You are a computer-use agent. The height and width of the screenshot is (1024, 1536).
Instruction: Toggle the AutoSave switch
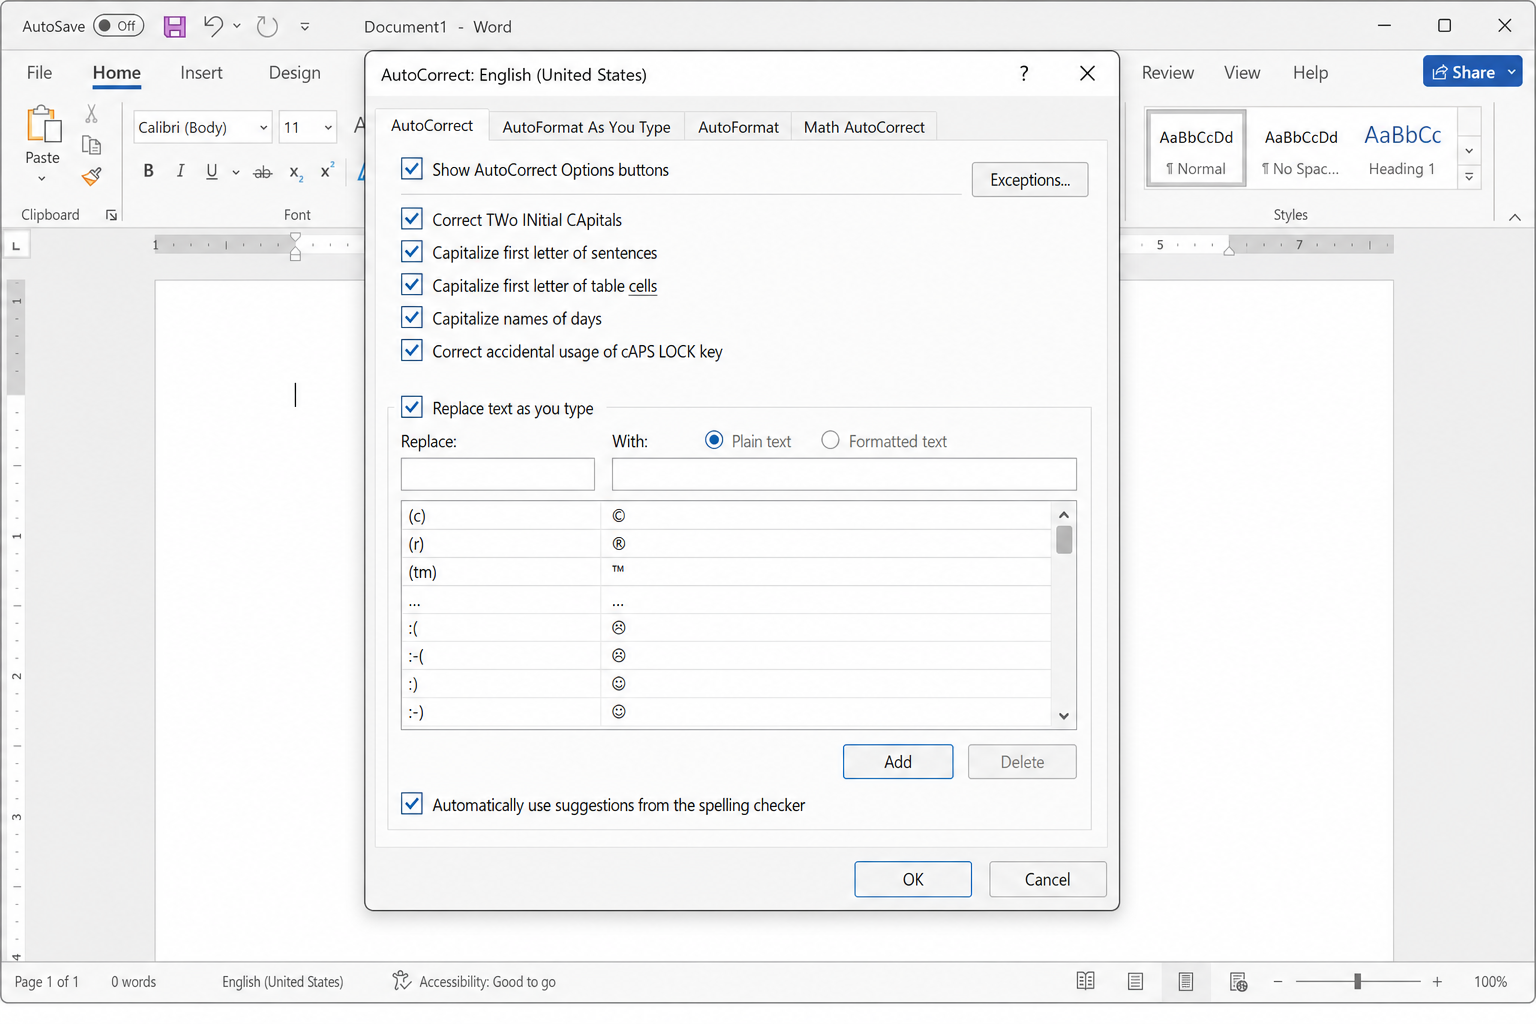tap(118, 26)
